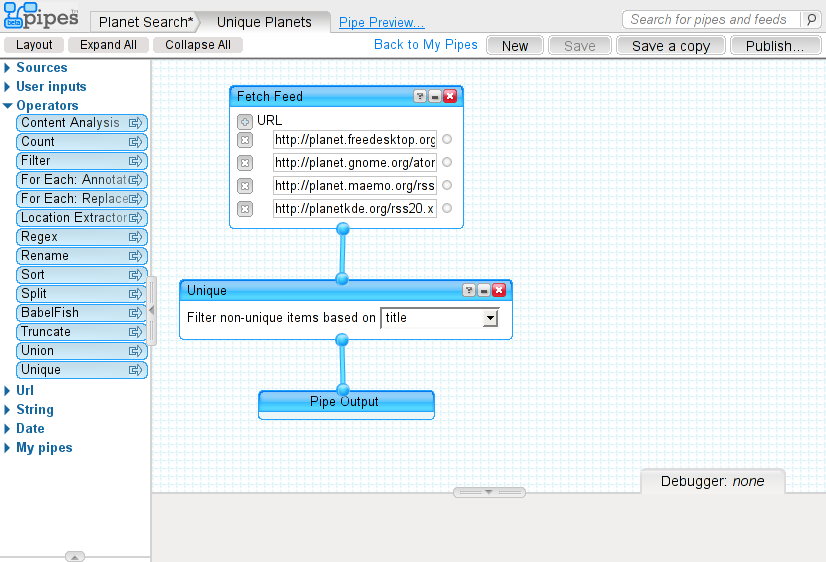Viewport: 826px width, 562px height.
Task: Minimize the Fetch Feed module
Action: pyautogui.click(x=435, y=96)
